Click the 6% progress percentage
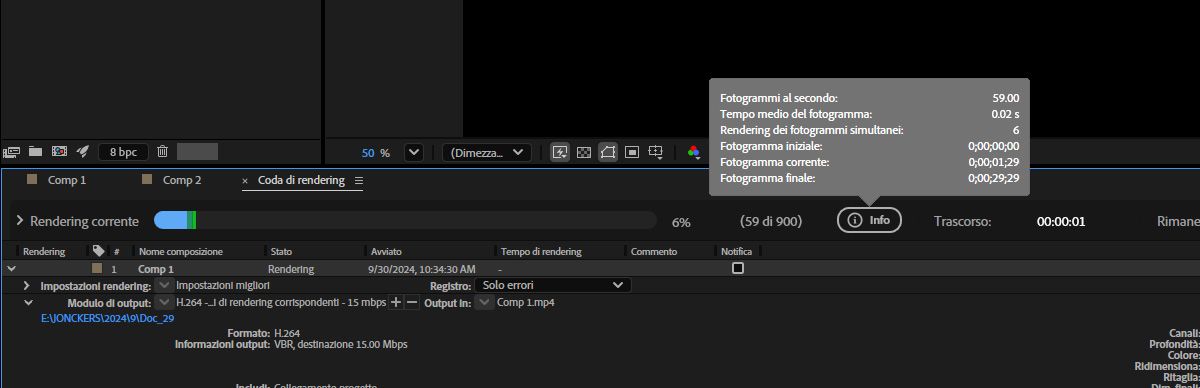1200x388 pixels. click(681, 222)
